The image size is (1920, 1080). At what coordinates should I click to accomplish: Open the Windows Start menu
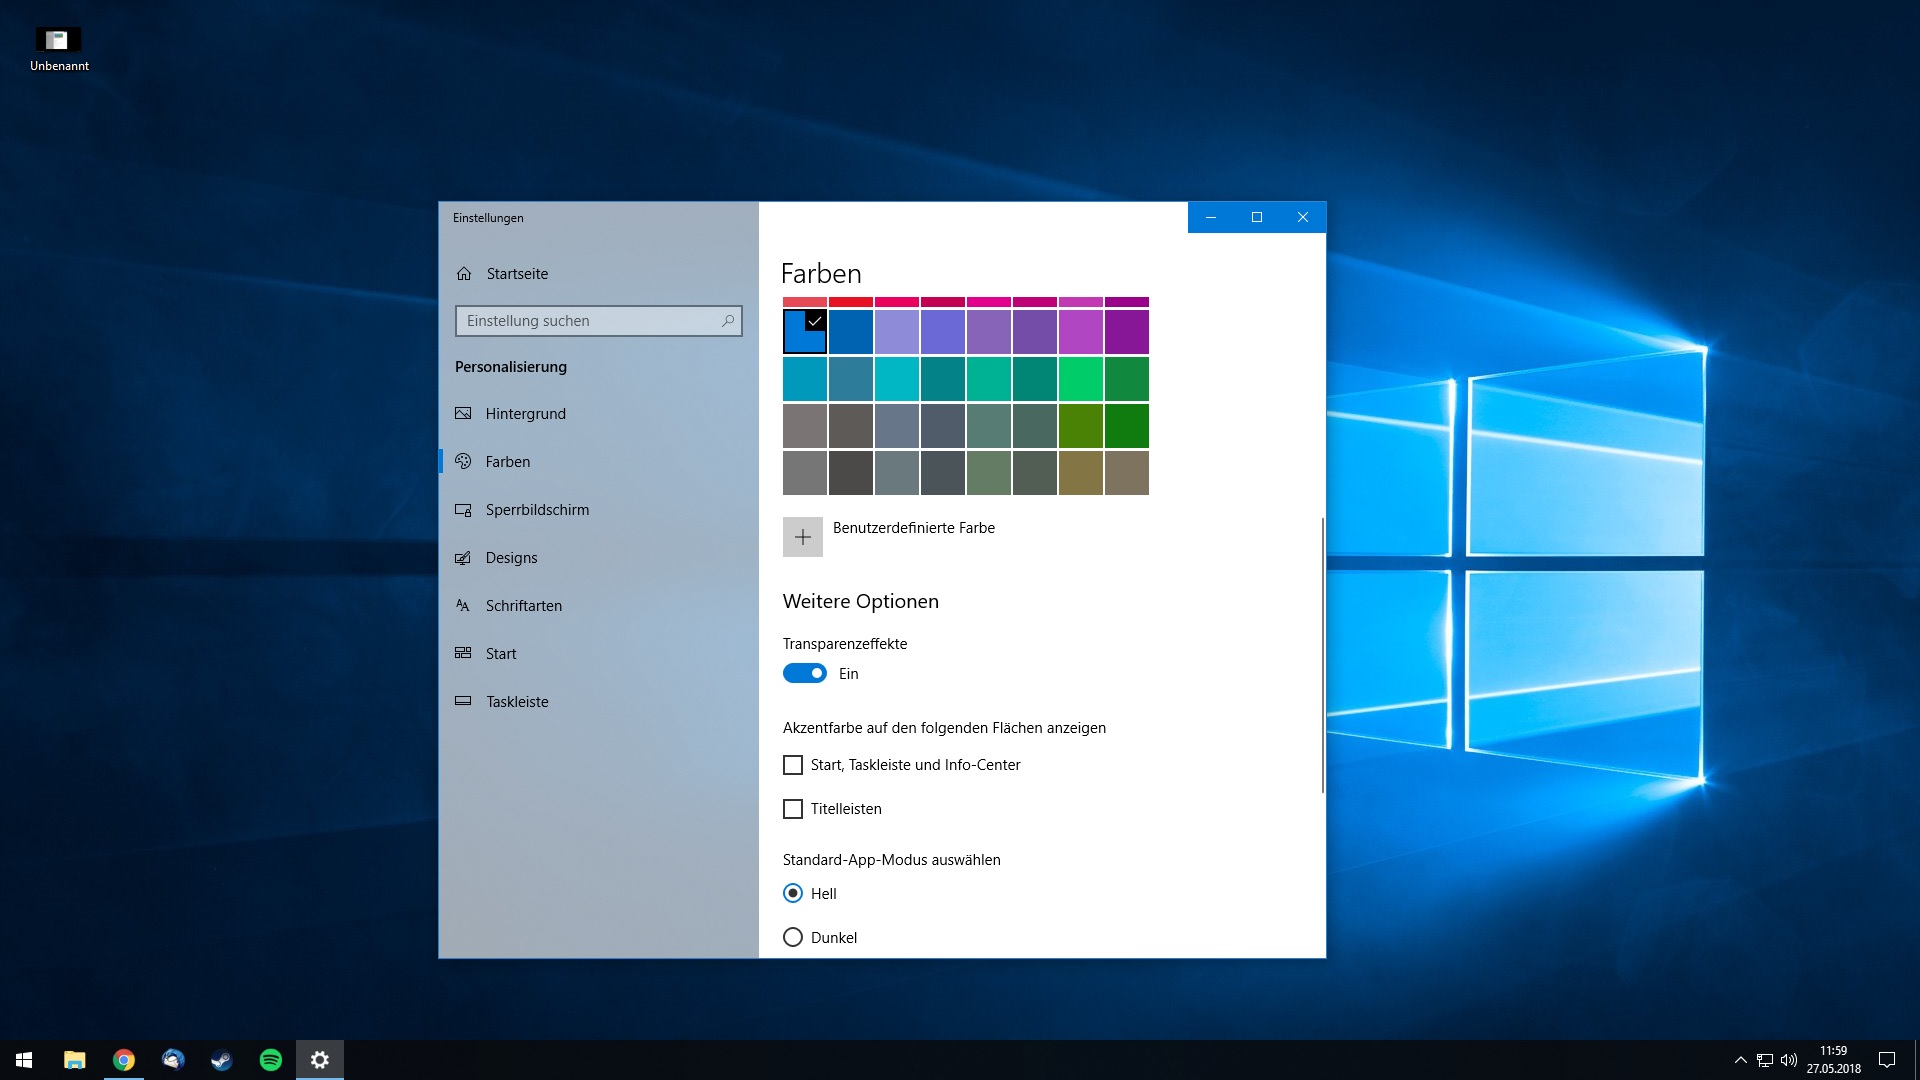coord(24,1060)
